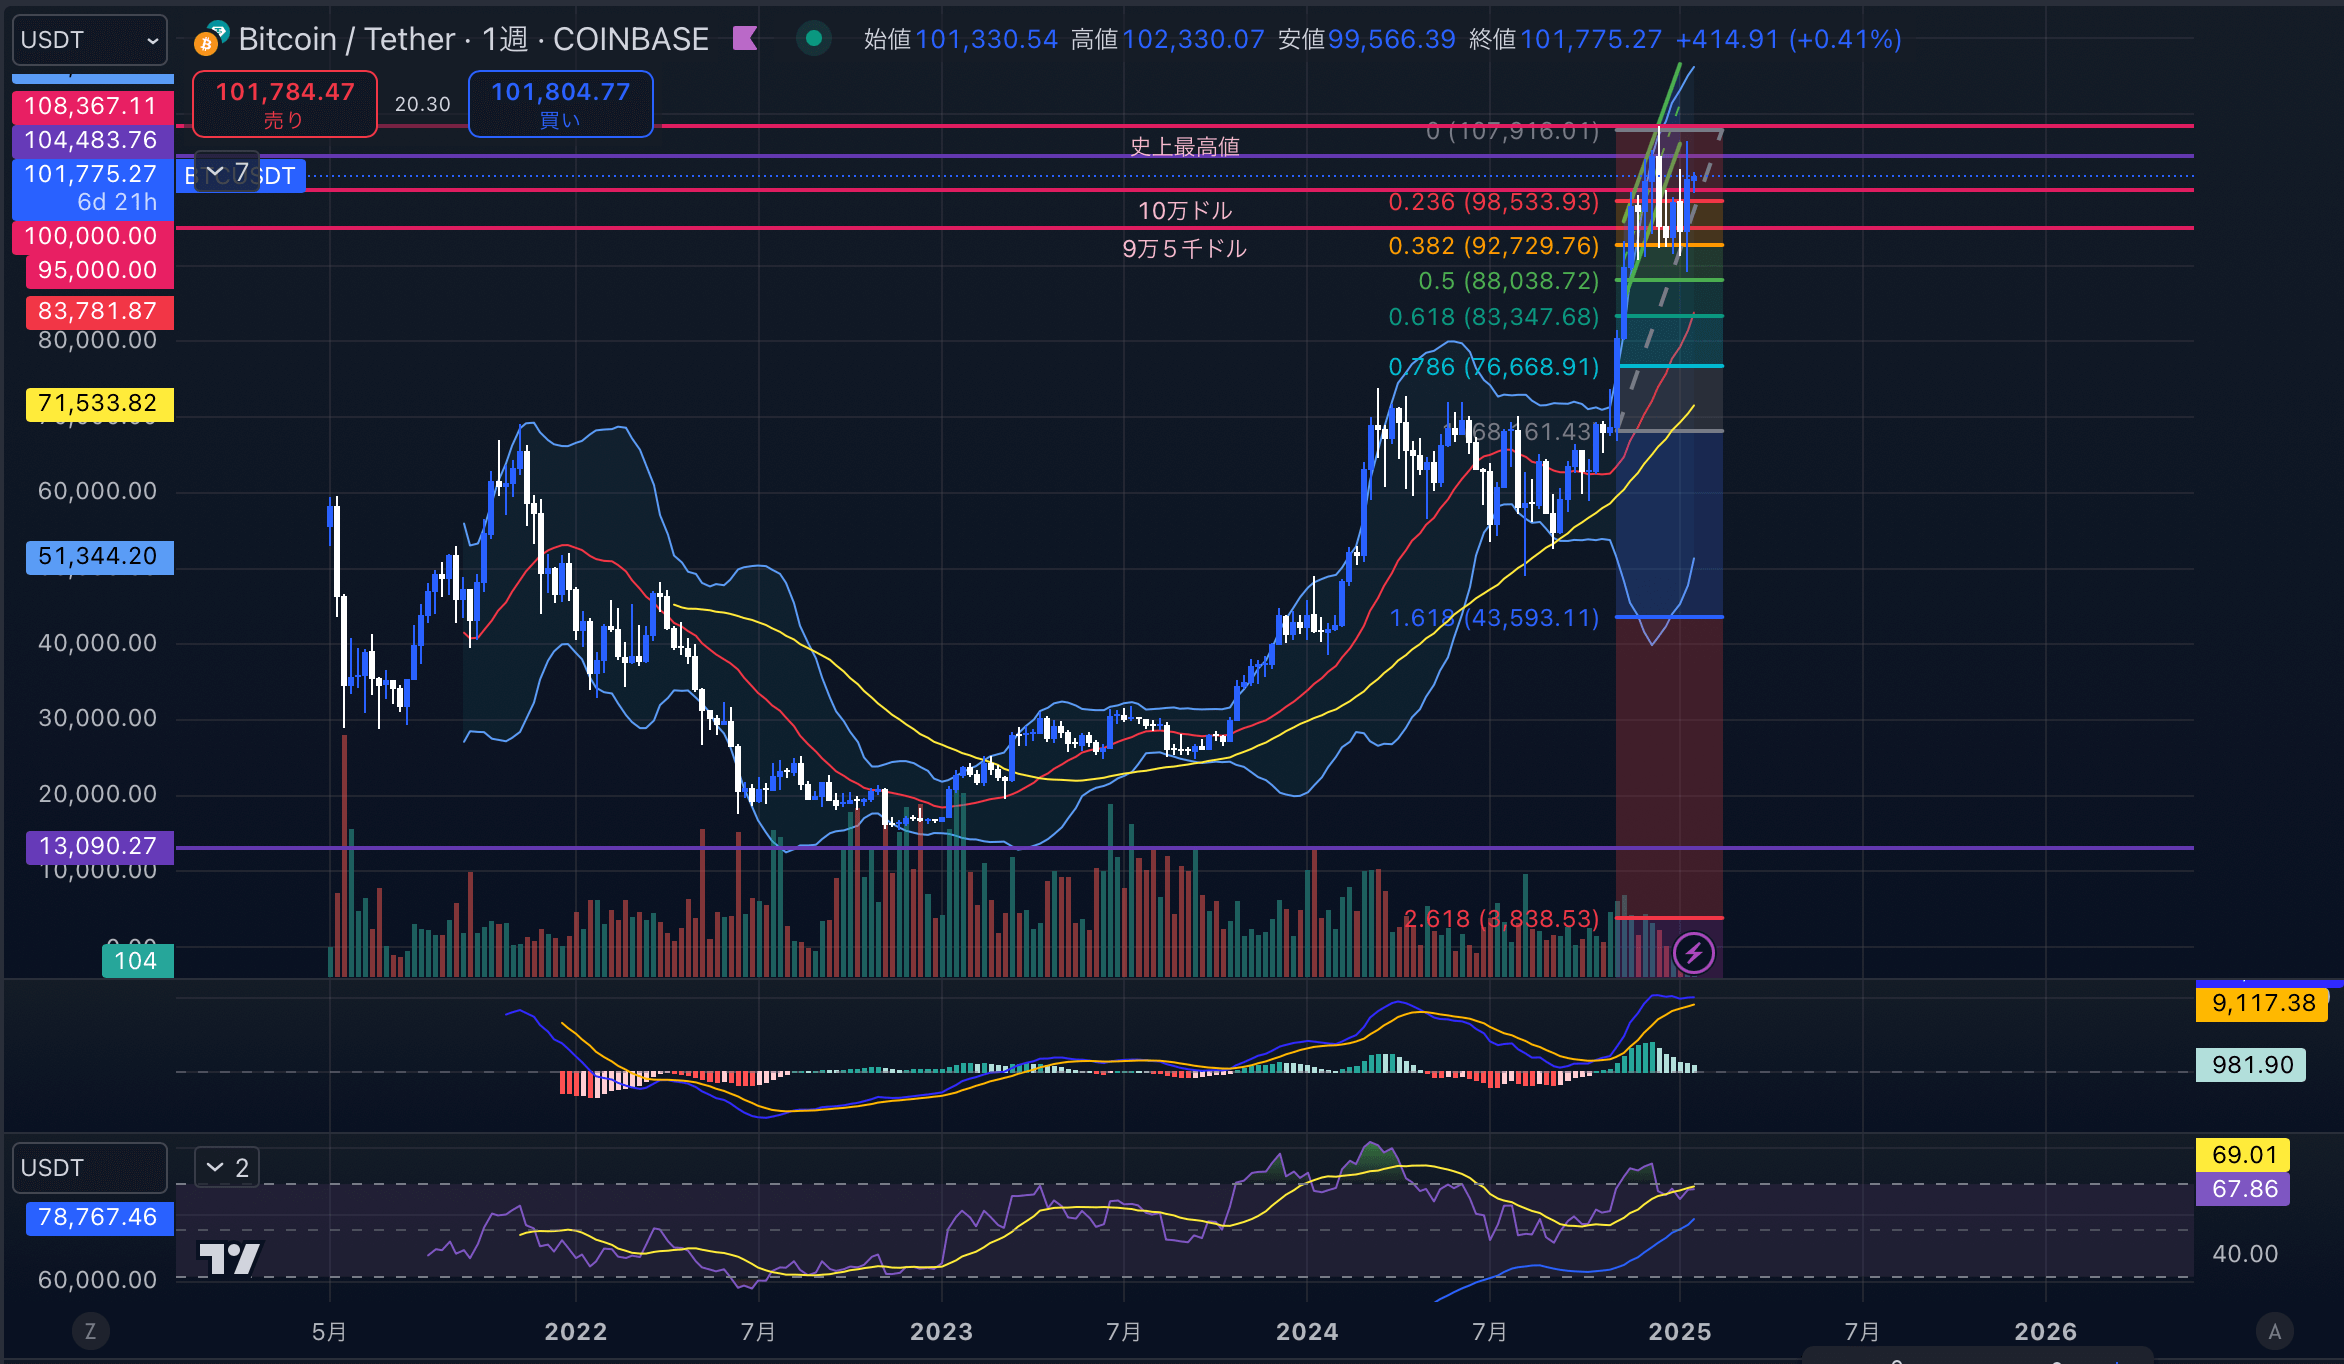Click the Z timezone button at bottom-left
Viewport: 2344px width, 1364px height.
[90, 1331]
